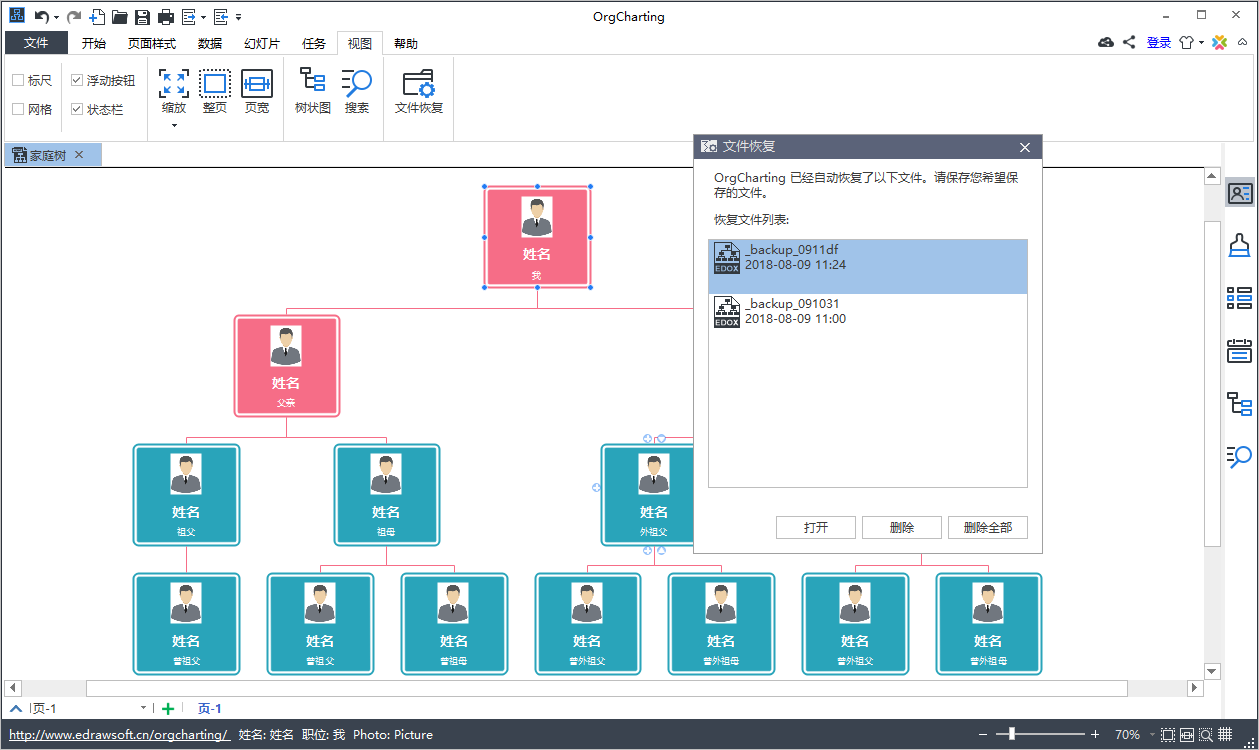The width and height of the screenshot is (1259, 750).
Task: Switch to the 页面样式 tab
Action: [152, 43]
